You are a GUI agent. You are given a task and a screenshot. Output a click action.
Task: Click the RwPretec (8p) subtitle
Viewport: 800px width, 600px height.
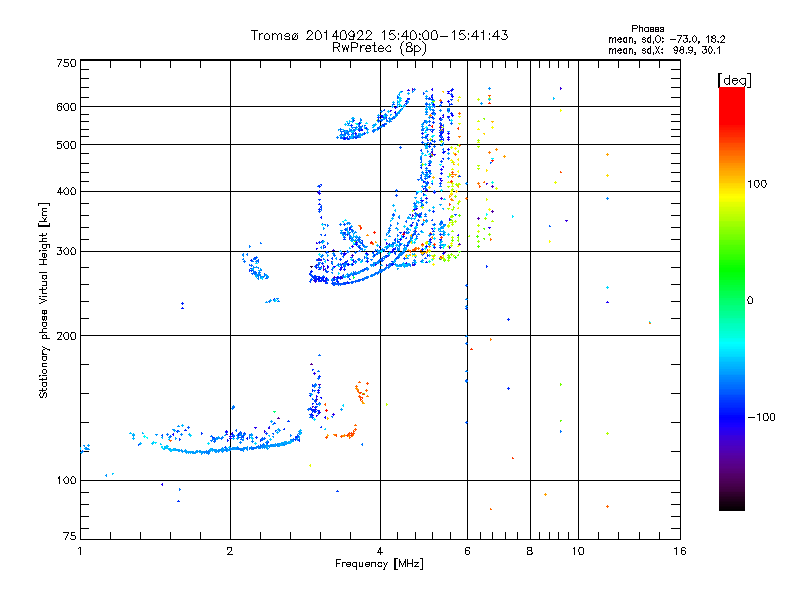click(x=379, y=48)
